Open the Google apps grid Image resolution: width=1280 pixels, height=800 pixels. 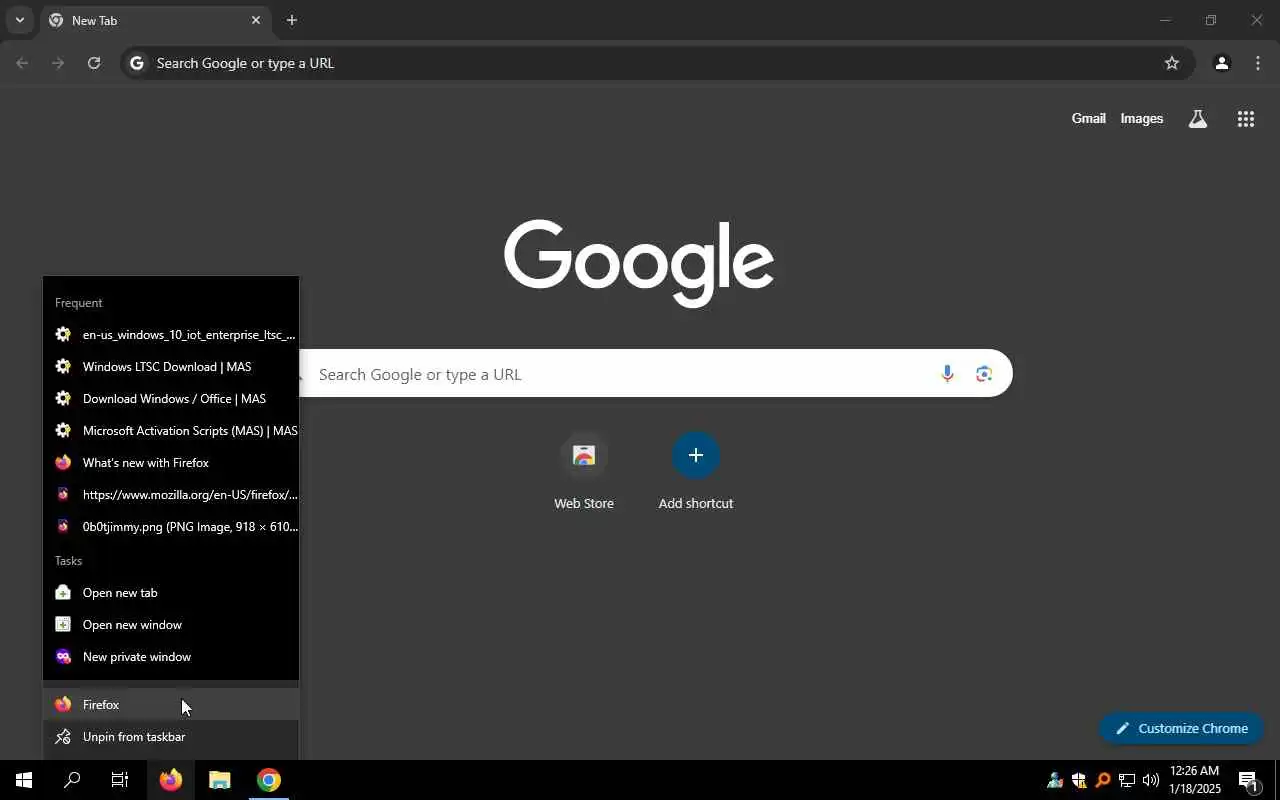tap(1245, 119)
